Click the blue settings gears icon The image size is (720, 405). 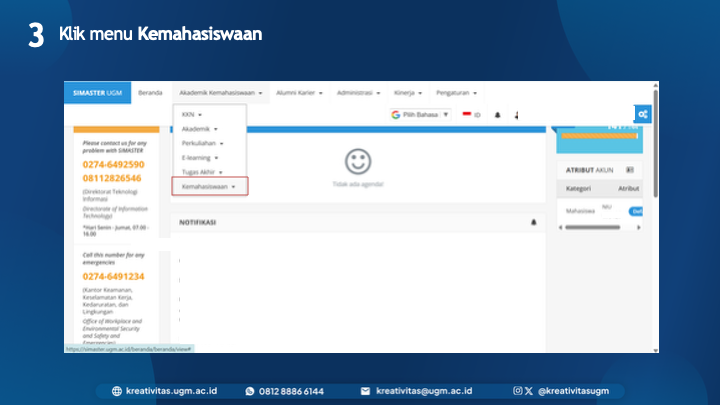[x=644, y=114]
